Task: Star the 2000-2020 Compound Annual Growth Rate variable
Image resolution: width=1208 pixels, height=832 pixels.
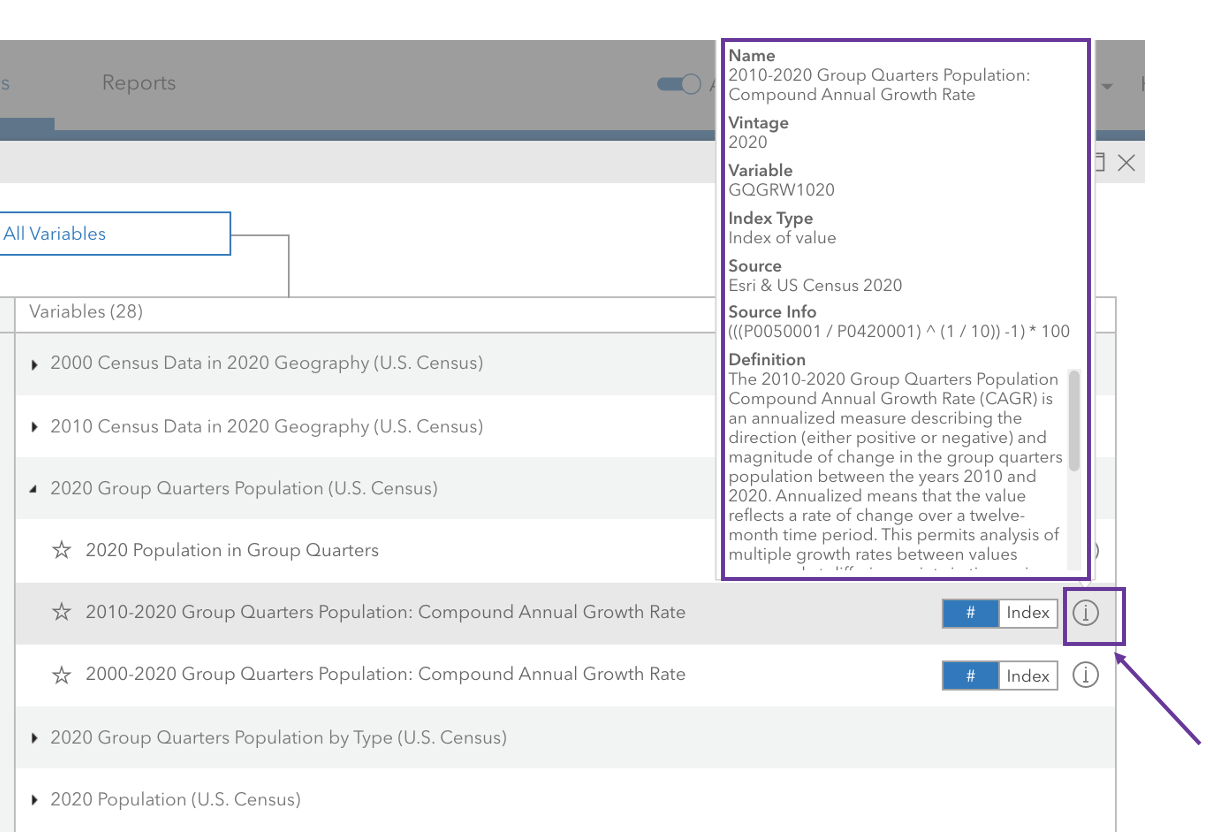Action: [x=62, y=675]
